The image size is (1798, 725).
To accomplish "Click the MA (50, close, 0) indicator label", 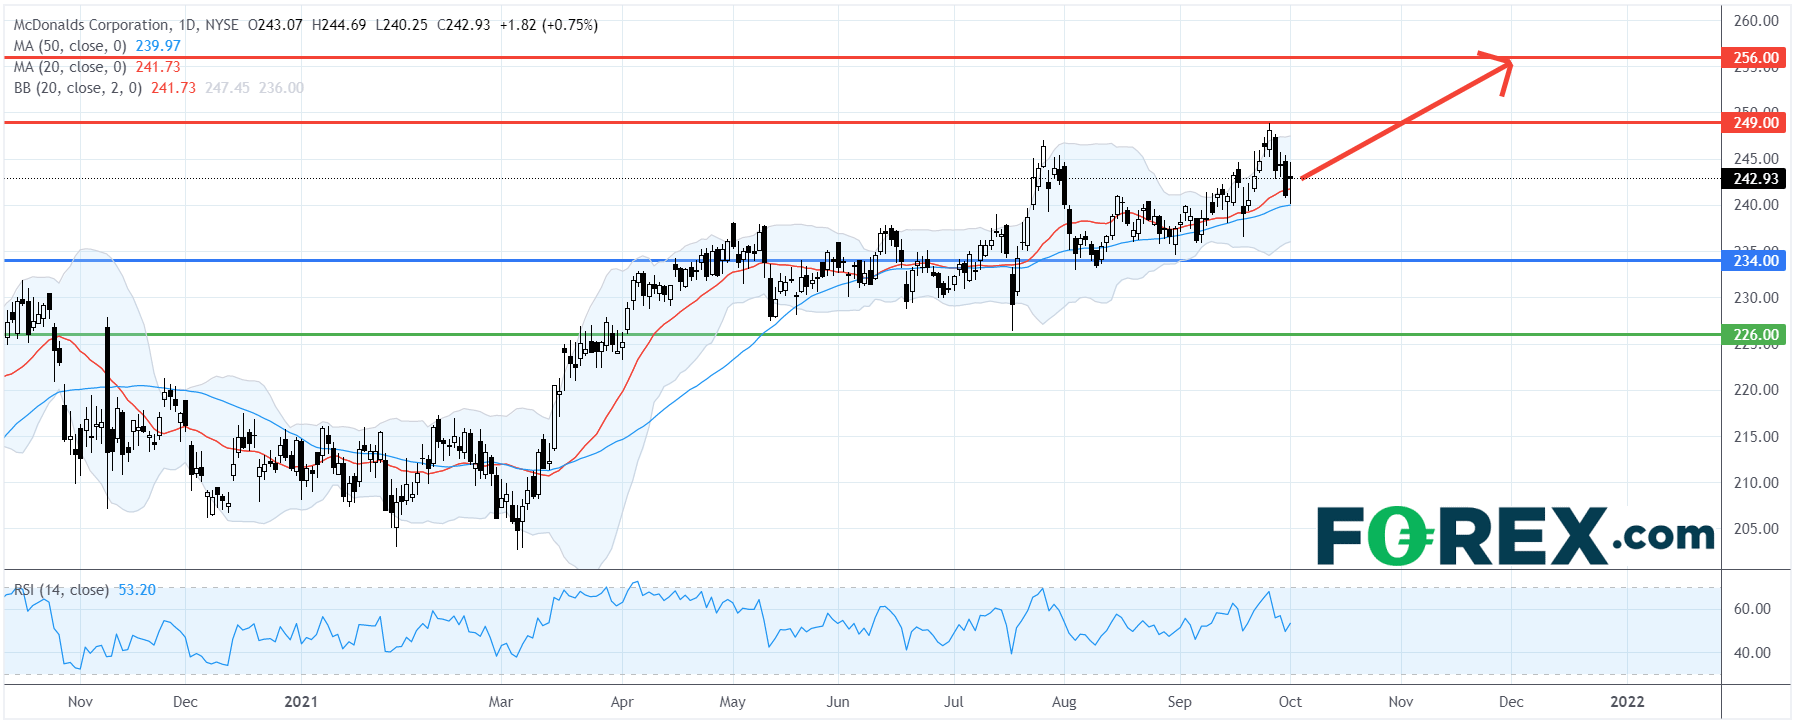I will click(70, 46).
